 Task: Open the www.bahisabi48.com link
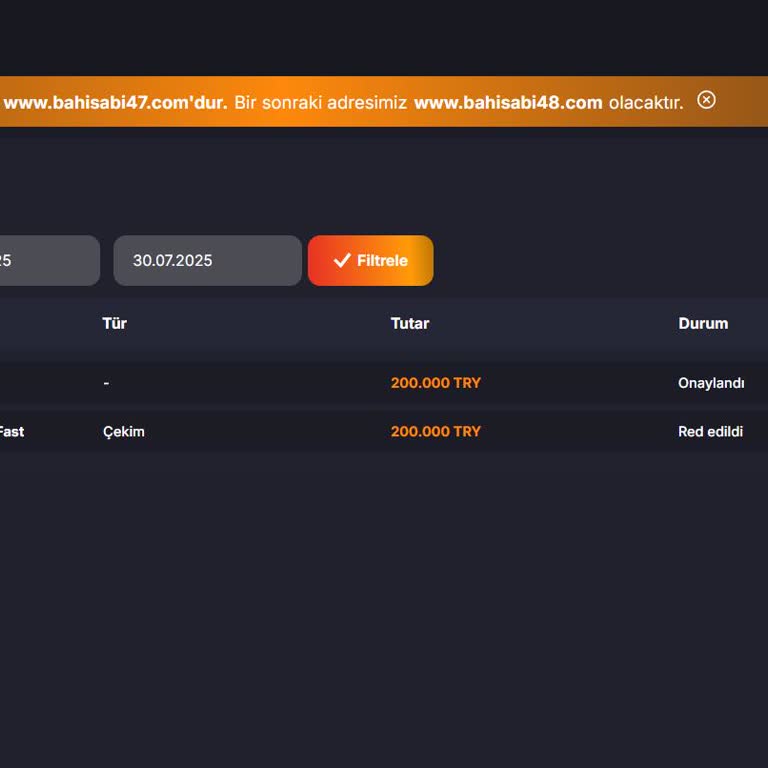point(508,103)
